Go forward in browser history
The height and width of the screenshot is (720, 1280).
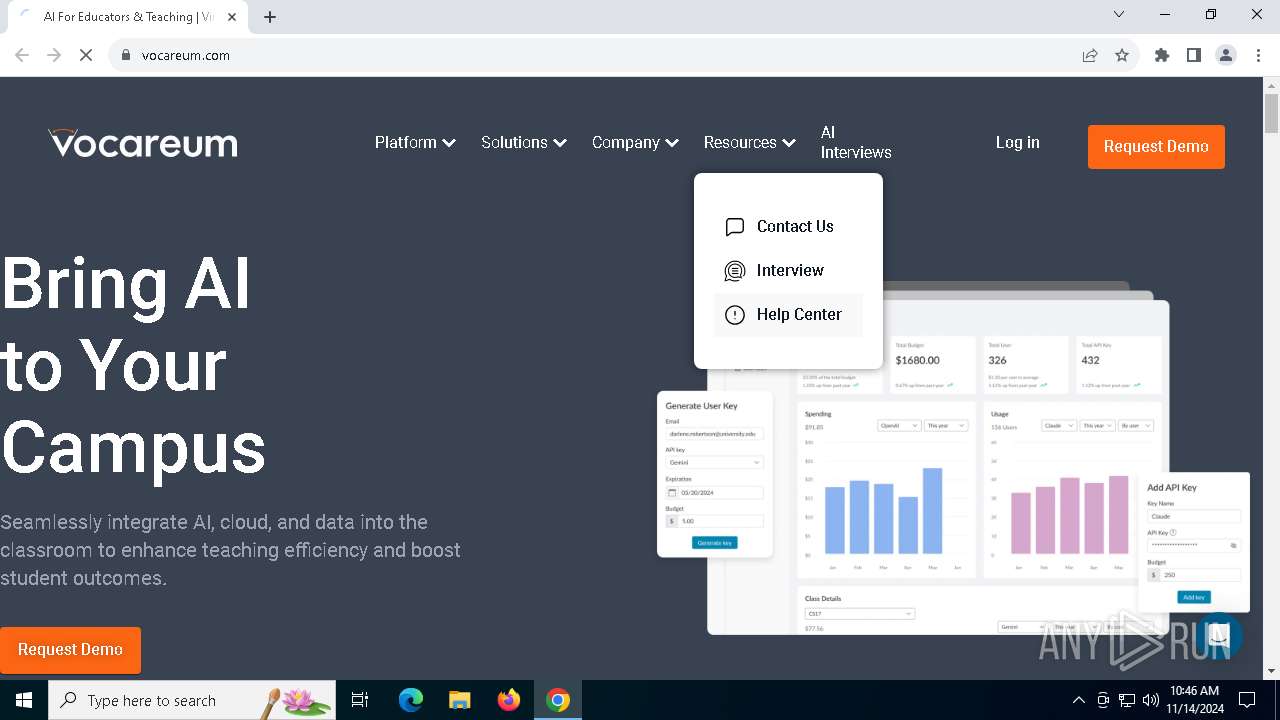point(54,55)
